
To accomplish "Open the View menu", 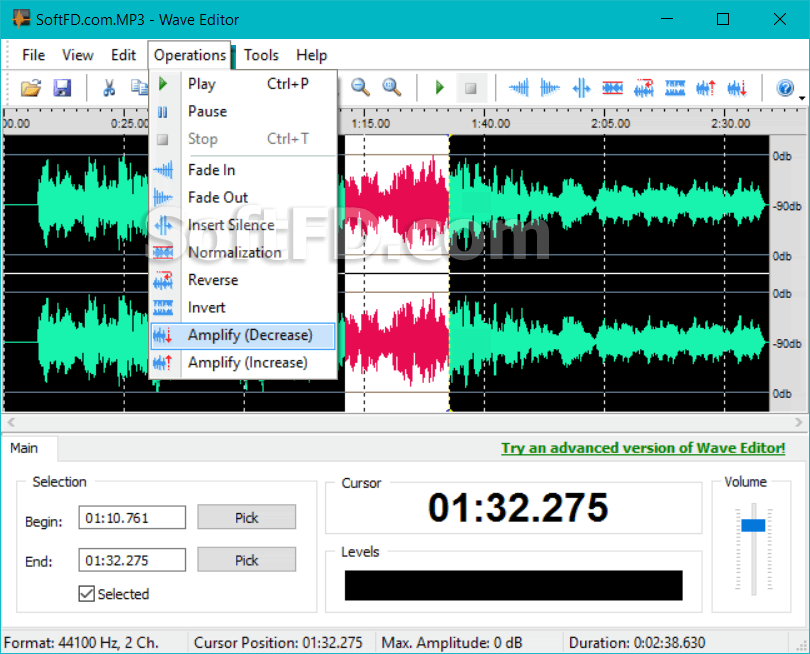I will pos(77,55).
